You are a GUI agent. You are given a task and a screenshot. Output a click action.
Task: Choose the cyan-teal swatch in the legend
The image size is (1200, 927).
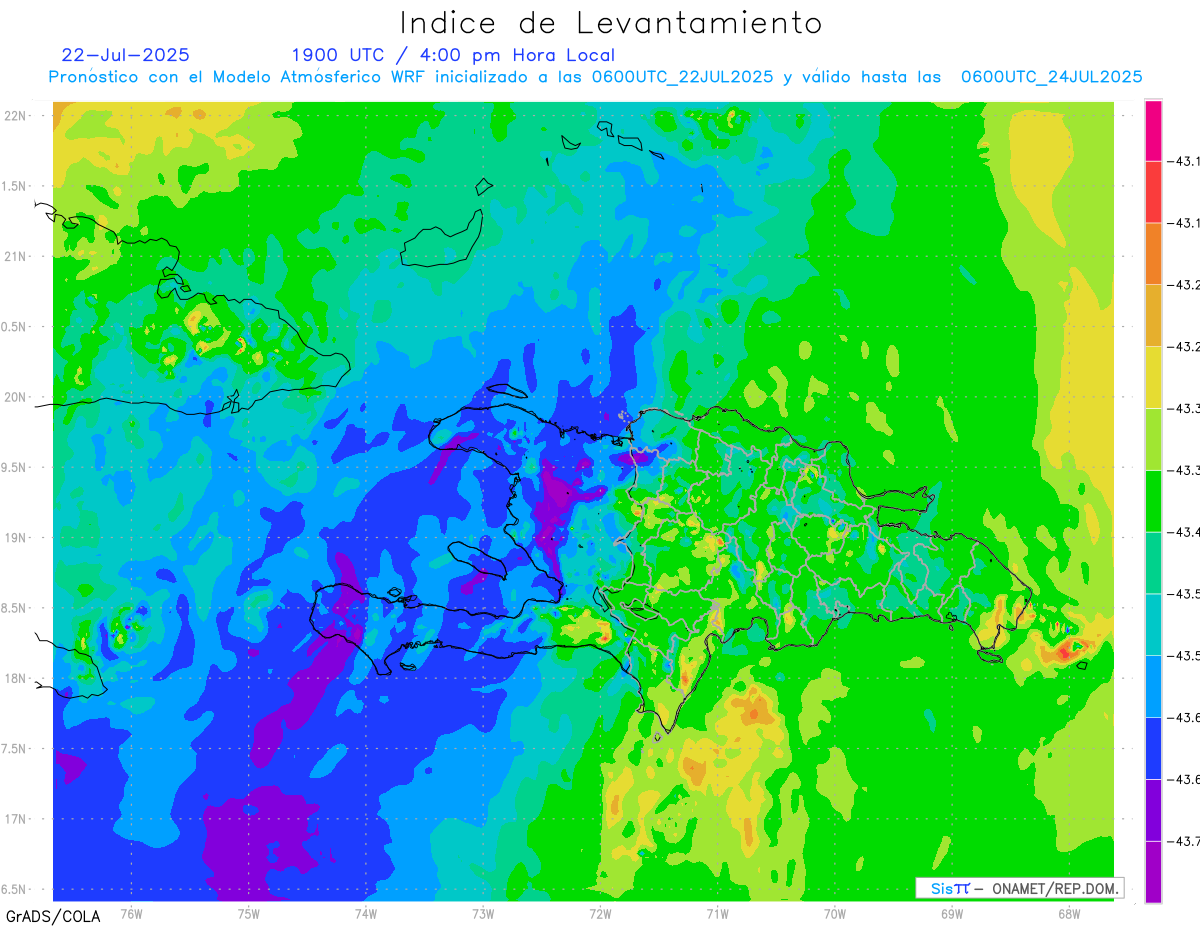coord(1153,624)
